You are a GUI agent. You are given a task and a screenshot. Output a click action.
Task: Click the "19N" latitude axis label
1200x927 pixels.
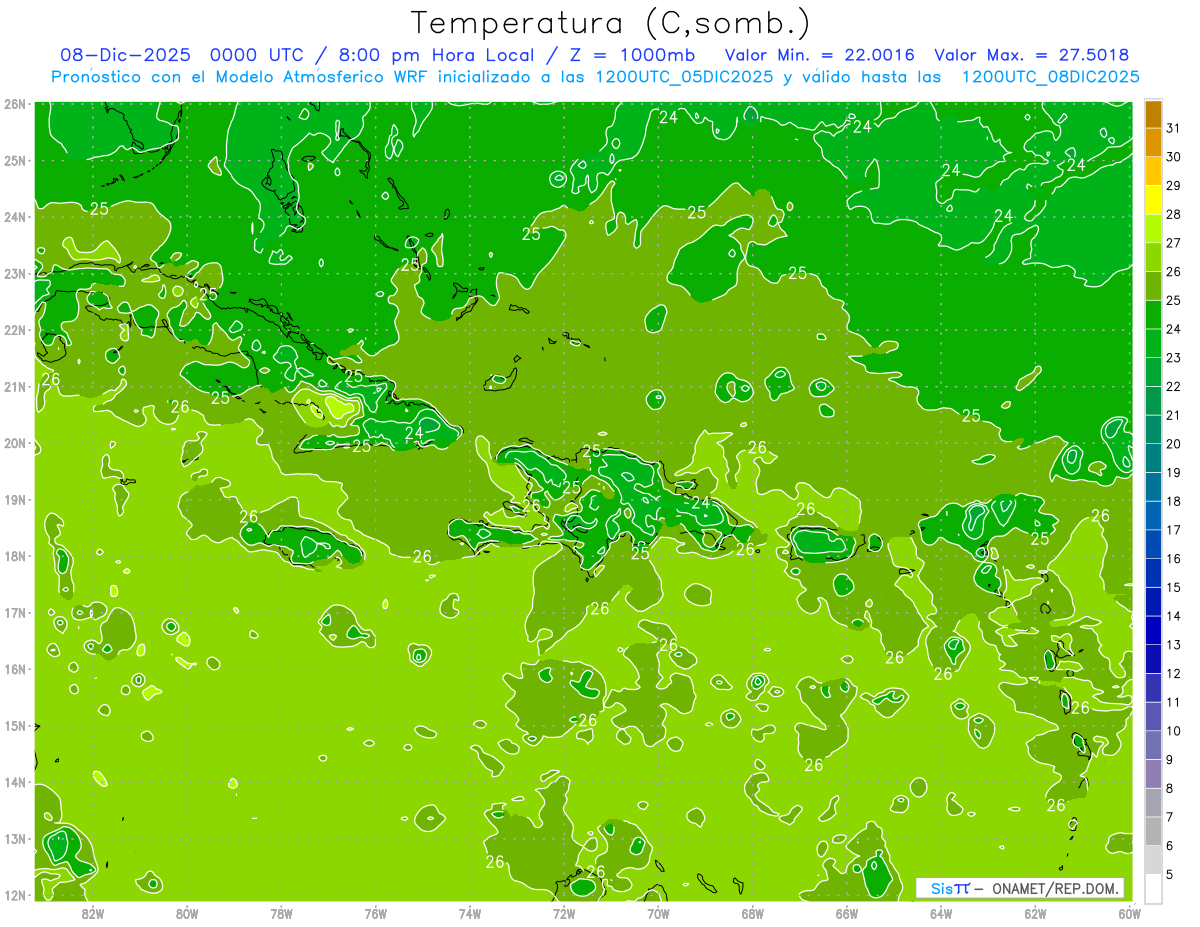click(15, 500)
